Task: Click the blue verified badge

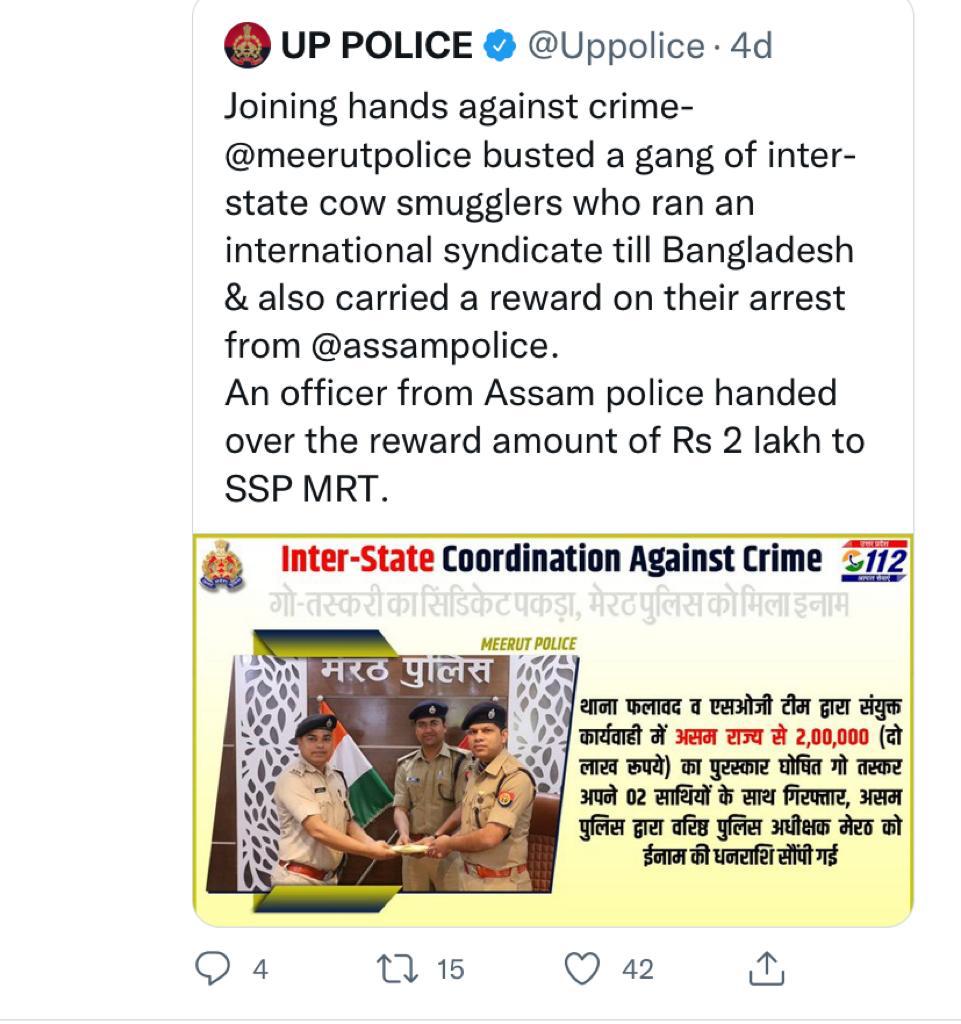Action: click(500, 45)
